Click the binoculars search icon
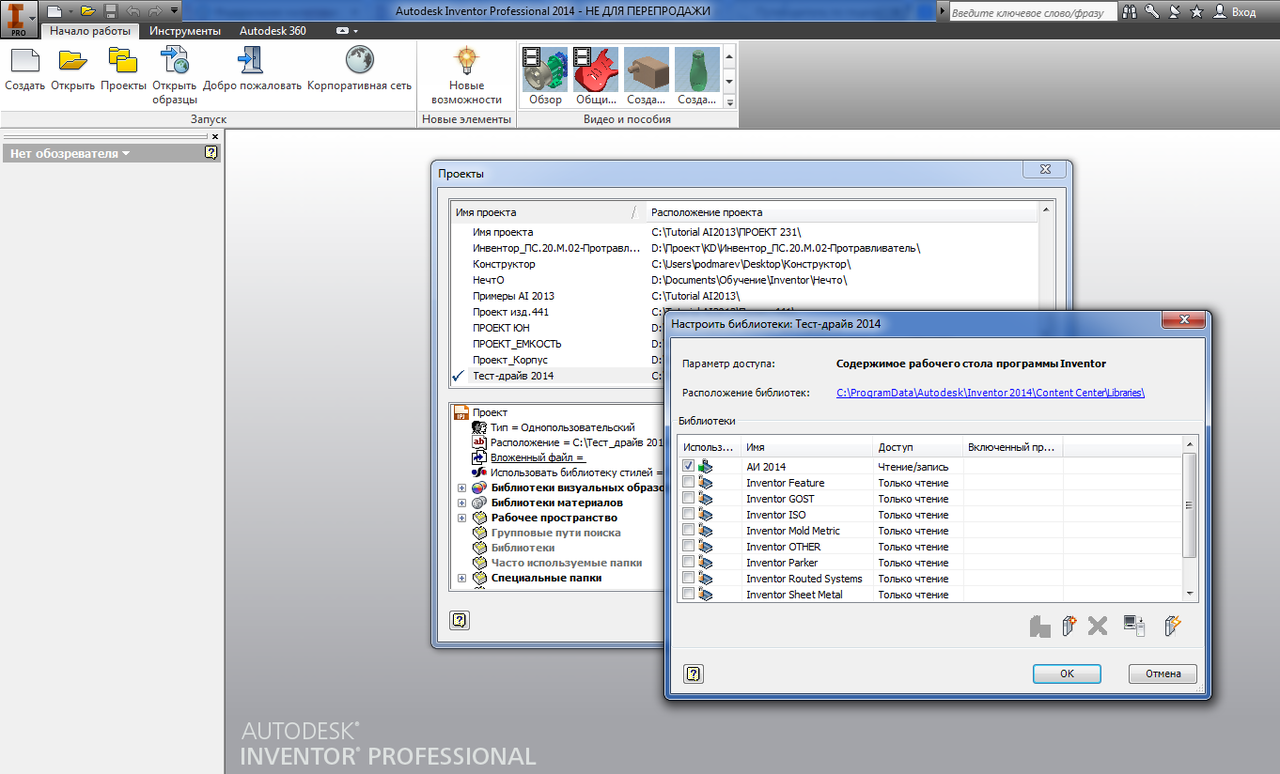 click(1130, 12)
